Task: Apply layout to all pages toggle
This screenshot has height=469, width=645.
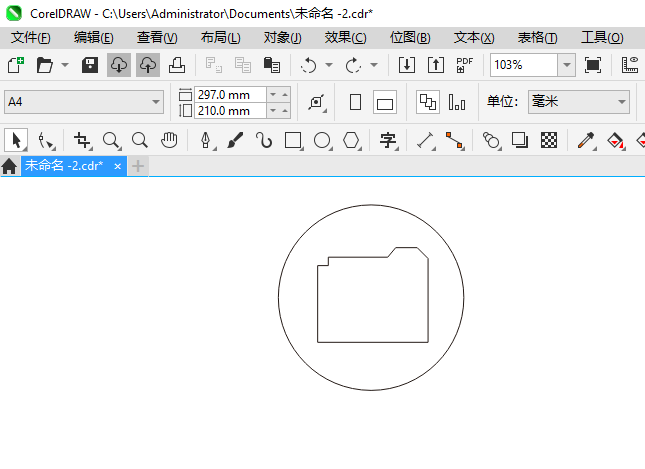Action: point(428,102)
